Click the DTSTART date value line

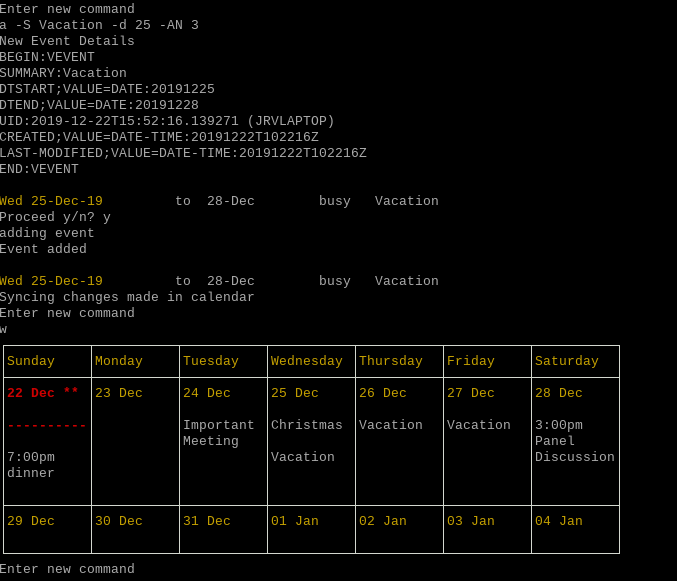click(107, 89)
